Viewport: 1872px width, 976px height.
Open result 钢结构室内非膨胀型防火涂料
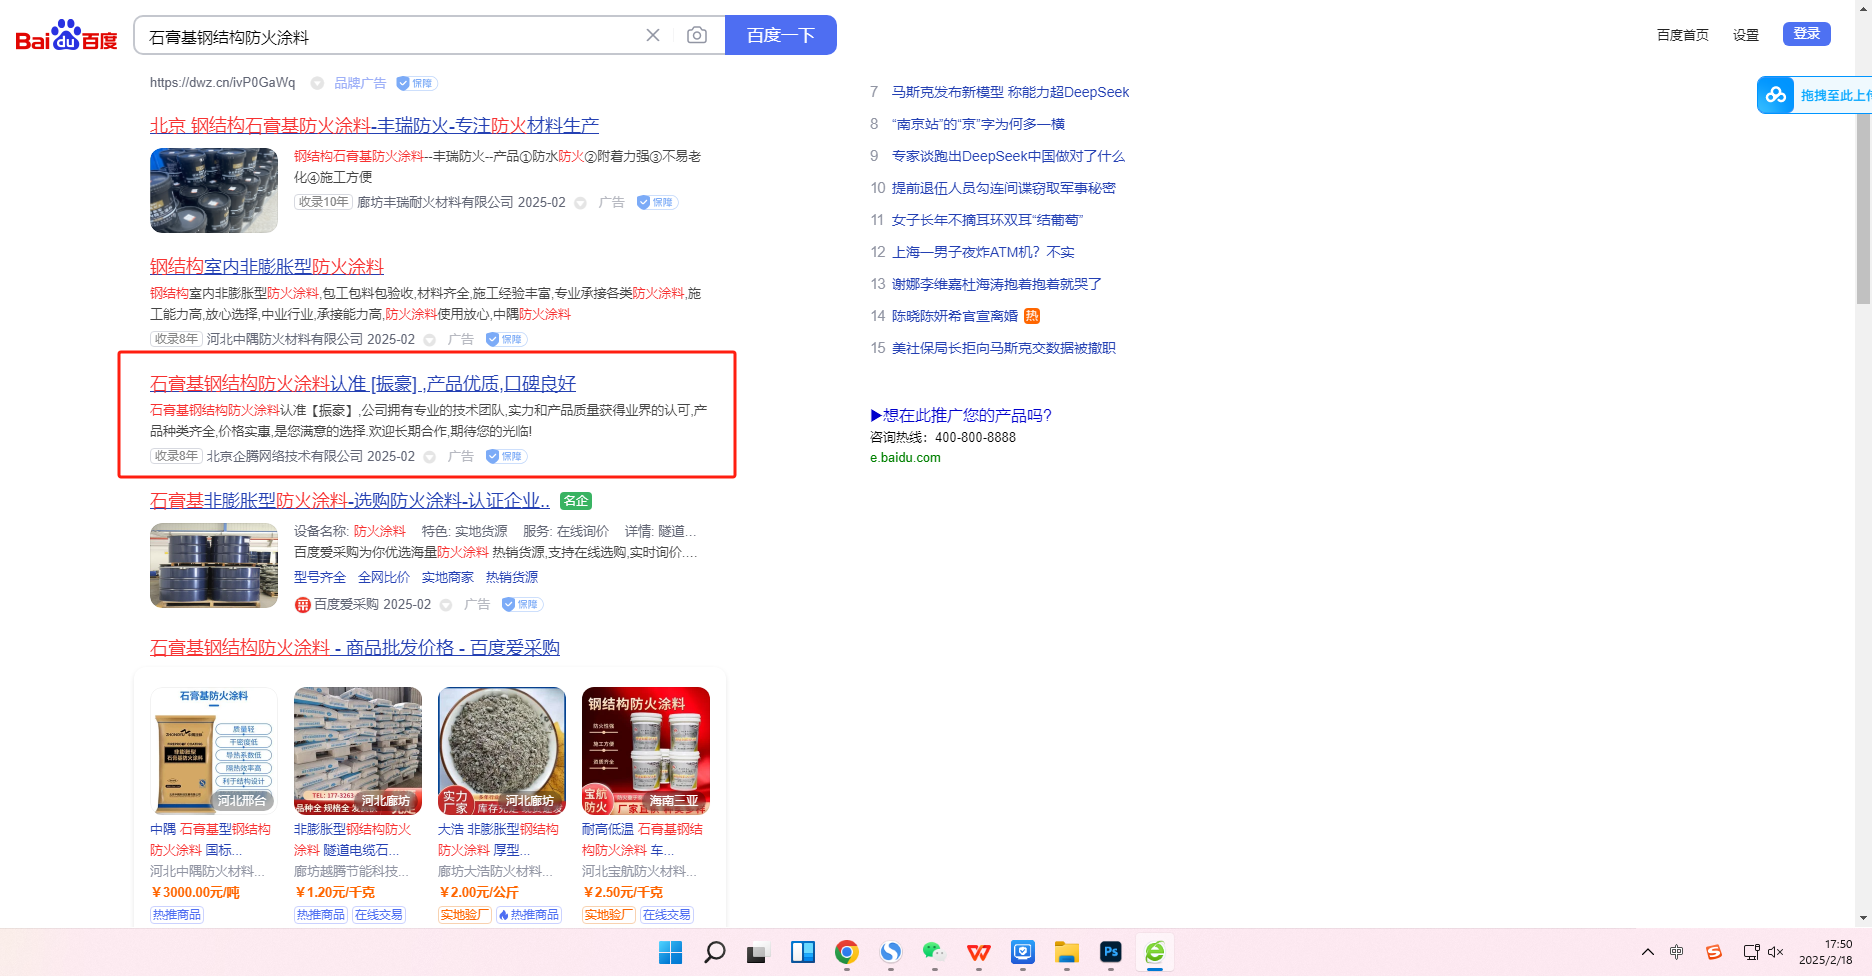(x=267, y=267)
